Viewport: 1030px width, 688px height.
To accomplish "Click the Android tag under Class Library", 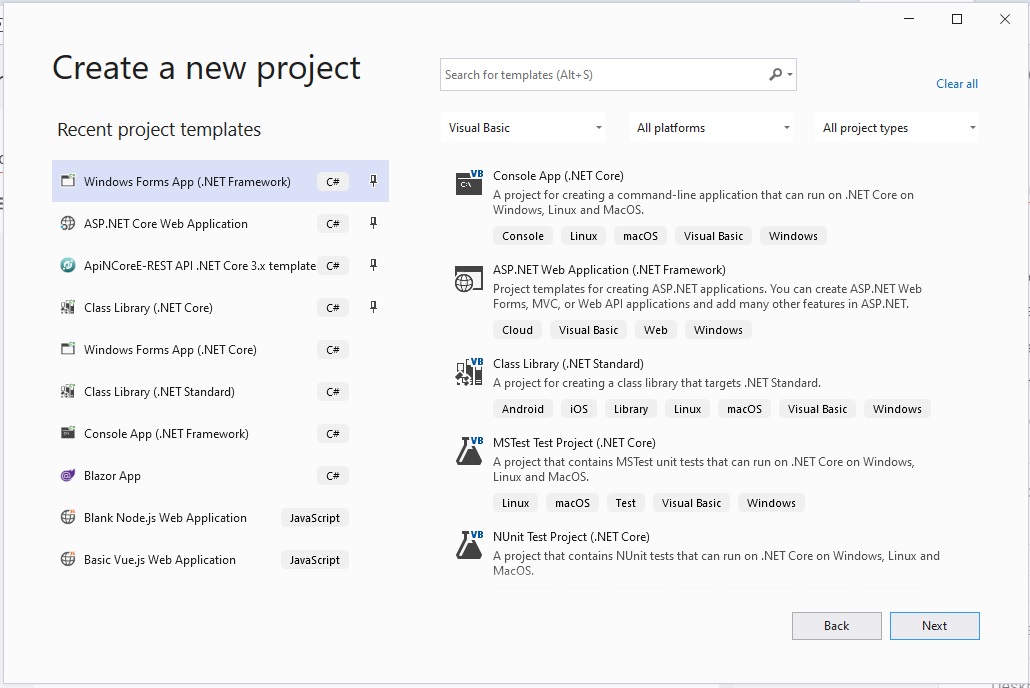I will pyautogui.click(x=522, y=409).
